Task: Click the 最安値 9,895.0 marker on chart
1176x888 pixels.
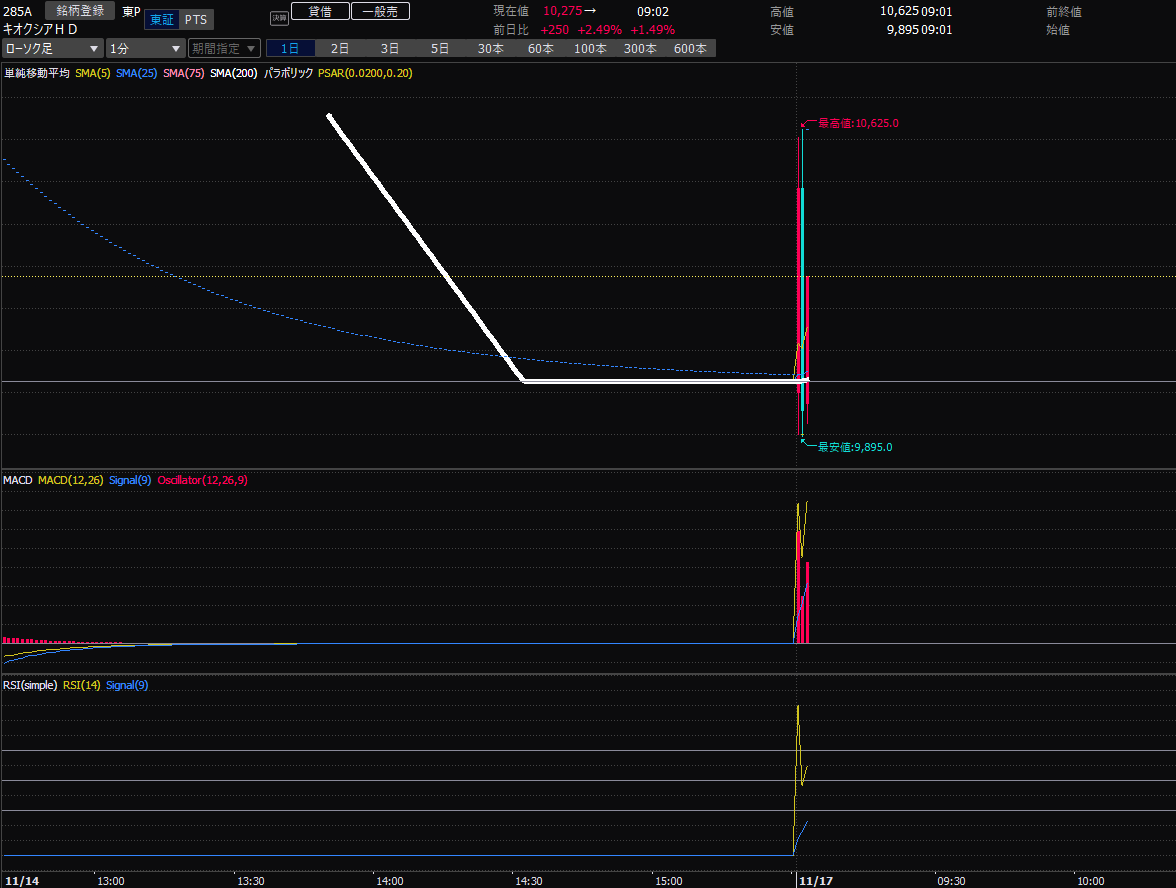Action: pyautogui.click(x=854, y=447)
